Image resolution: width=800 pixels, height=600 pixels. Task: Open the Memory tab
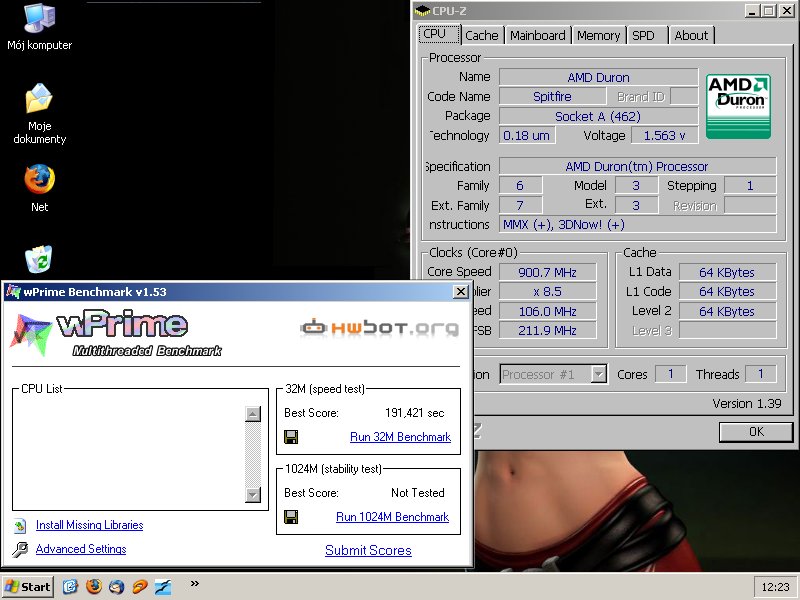tap(598, 35)
